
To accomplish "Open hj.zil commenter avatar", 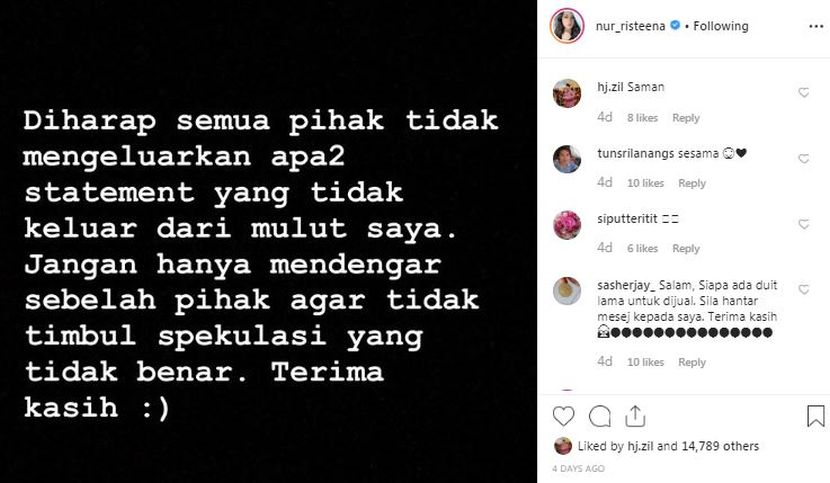I will (567, 93).
